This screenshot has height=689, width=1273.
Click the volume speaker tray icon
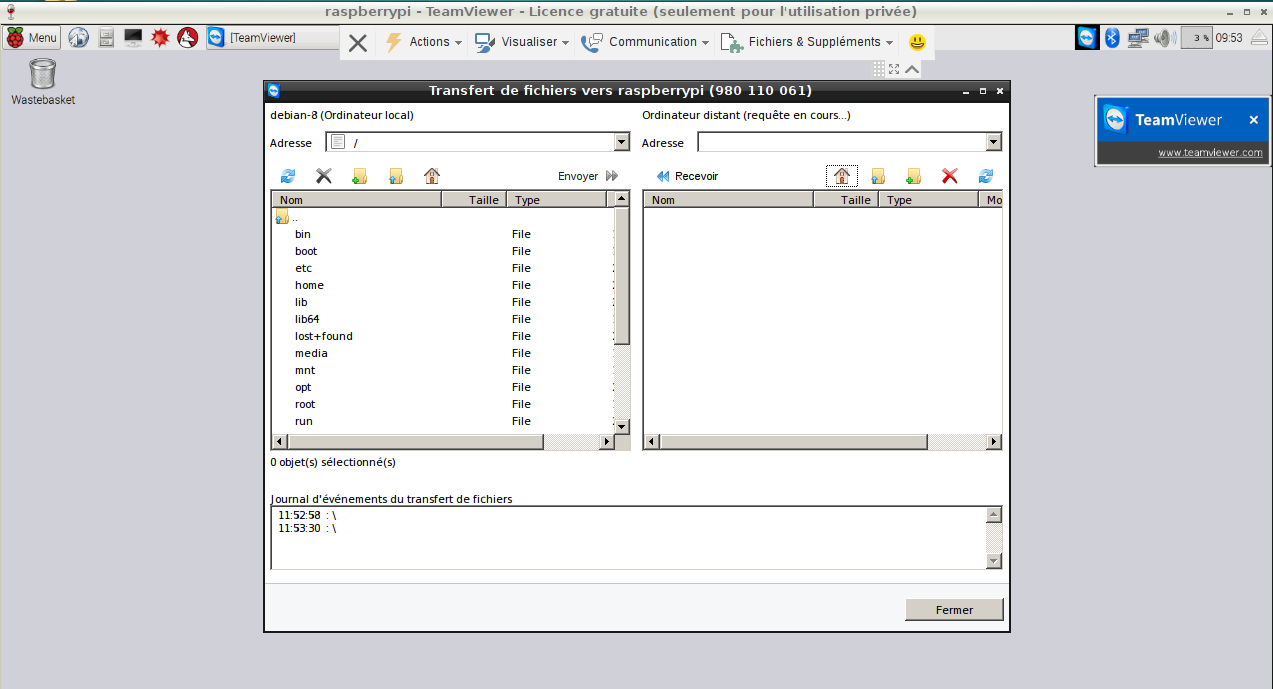pos(1164,38)
